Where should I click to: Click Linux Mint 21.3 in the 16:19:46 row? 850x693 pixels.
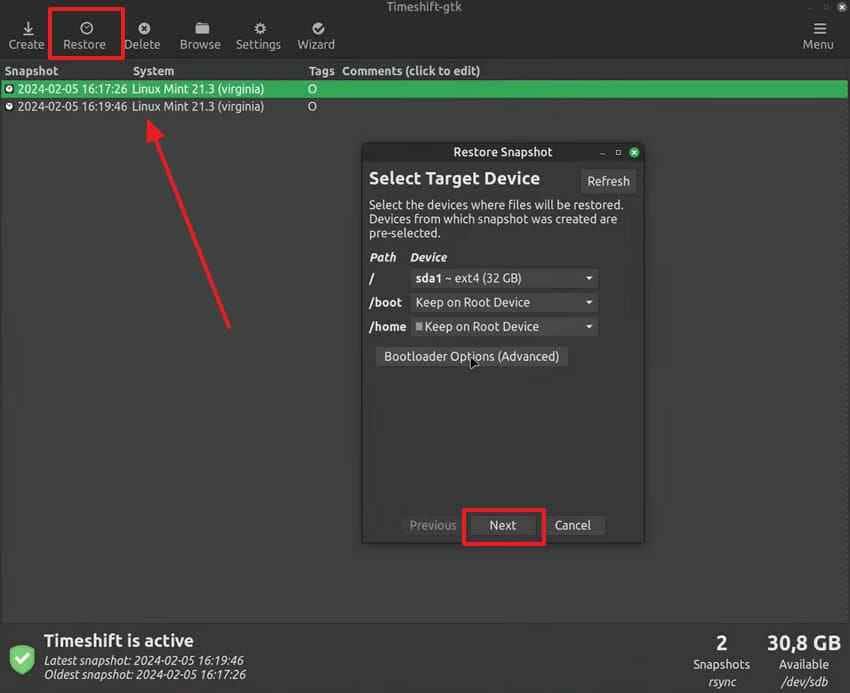pyautogui.click(x=198, y=106)
